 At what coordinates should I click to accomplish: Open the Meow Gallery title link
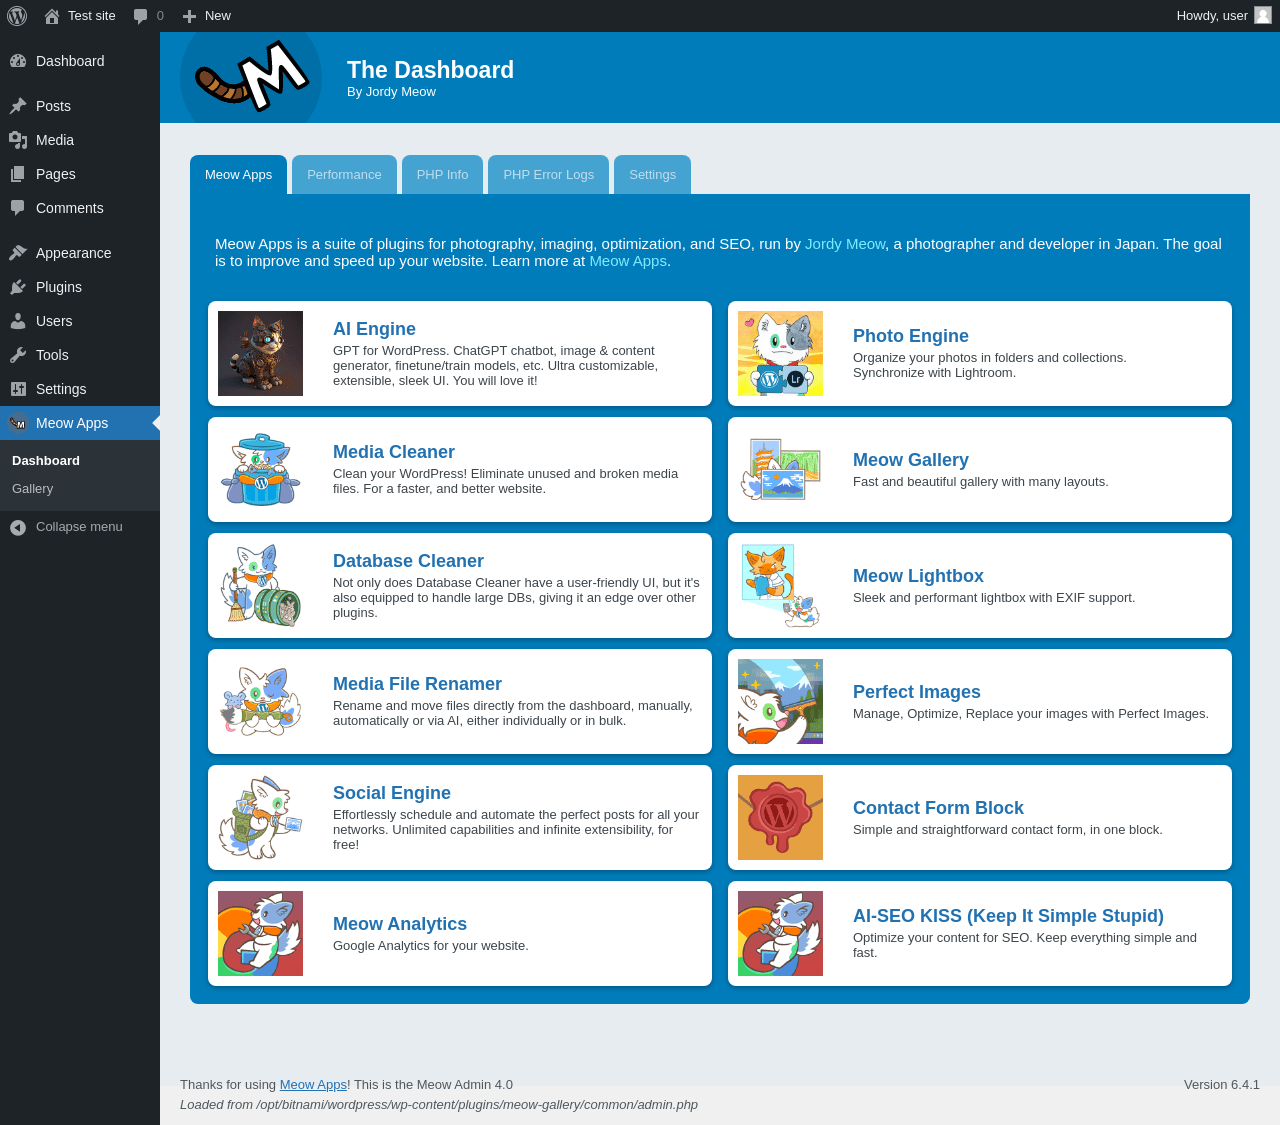coord(911,460)
